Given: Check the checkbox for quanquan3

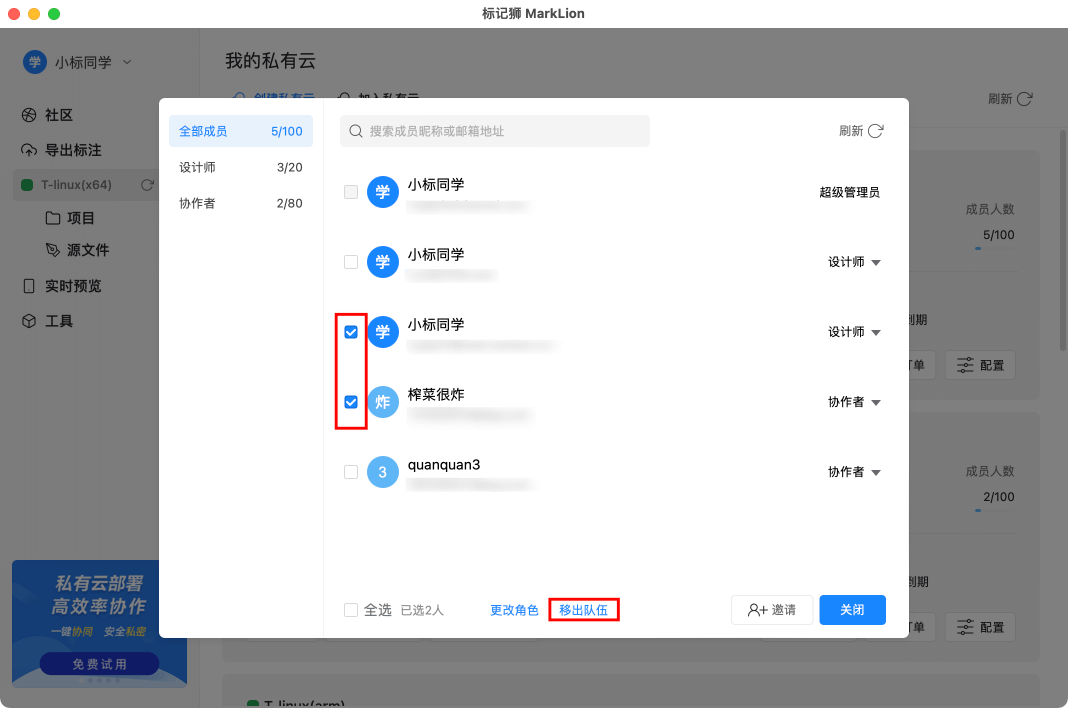Looking at the screenshot, I should 351,472.
